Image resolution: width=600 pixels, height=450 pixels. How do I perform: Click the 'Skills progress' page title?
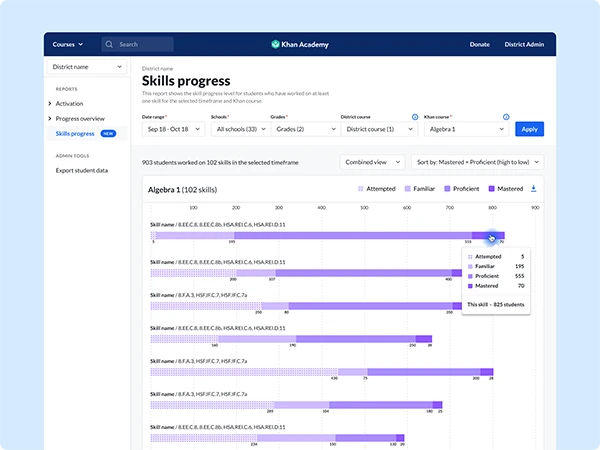pyautogui.click(x=186, y=81)
